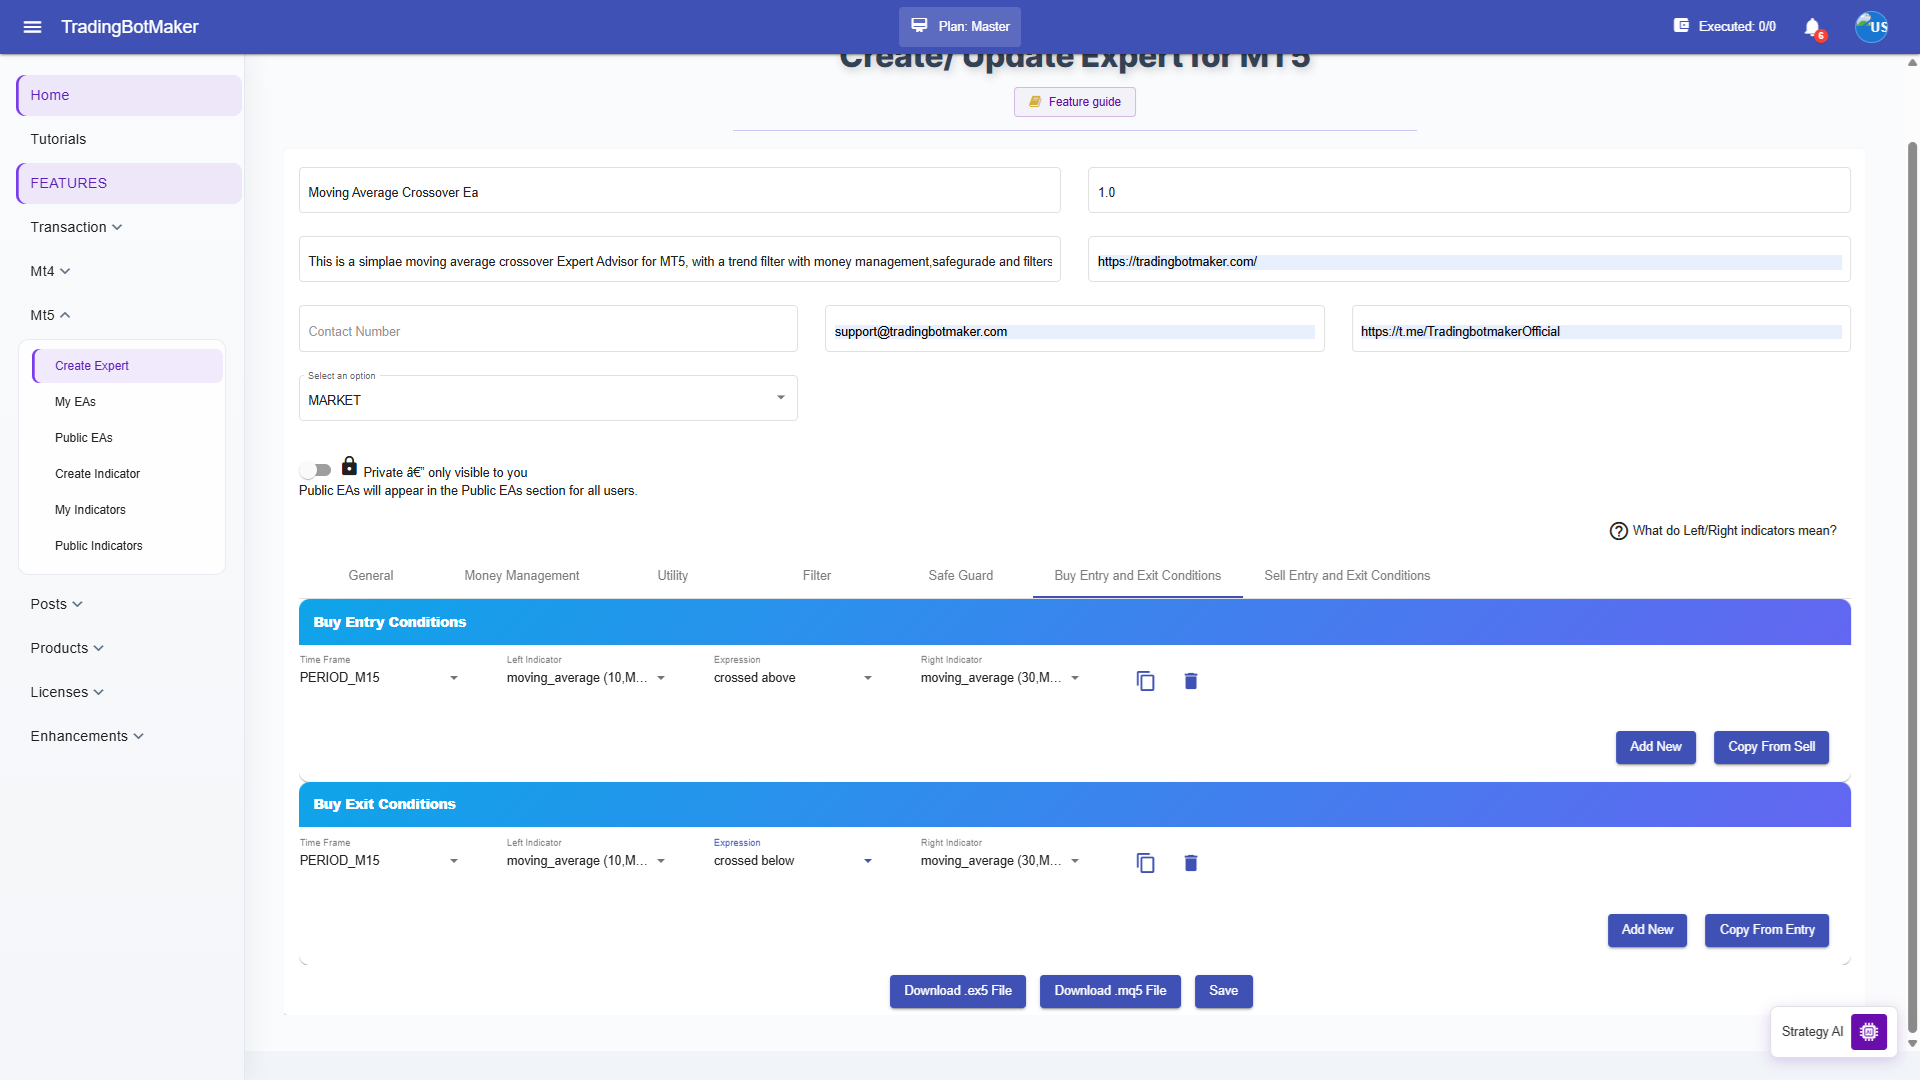The width and height of the screenshot is (1920, 1080).
Task: Open the notifications bell
Action: point(1813,27)
